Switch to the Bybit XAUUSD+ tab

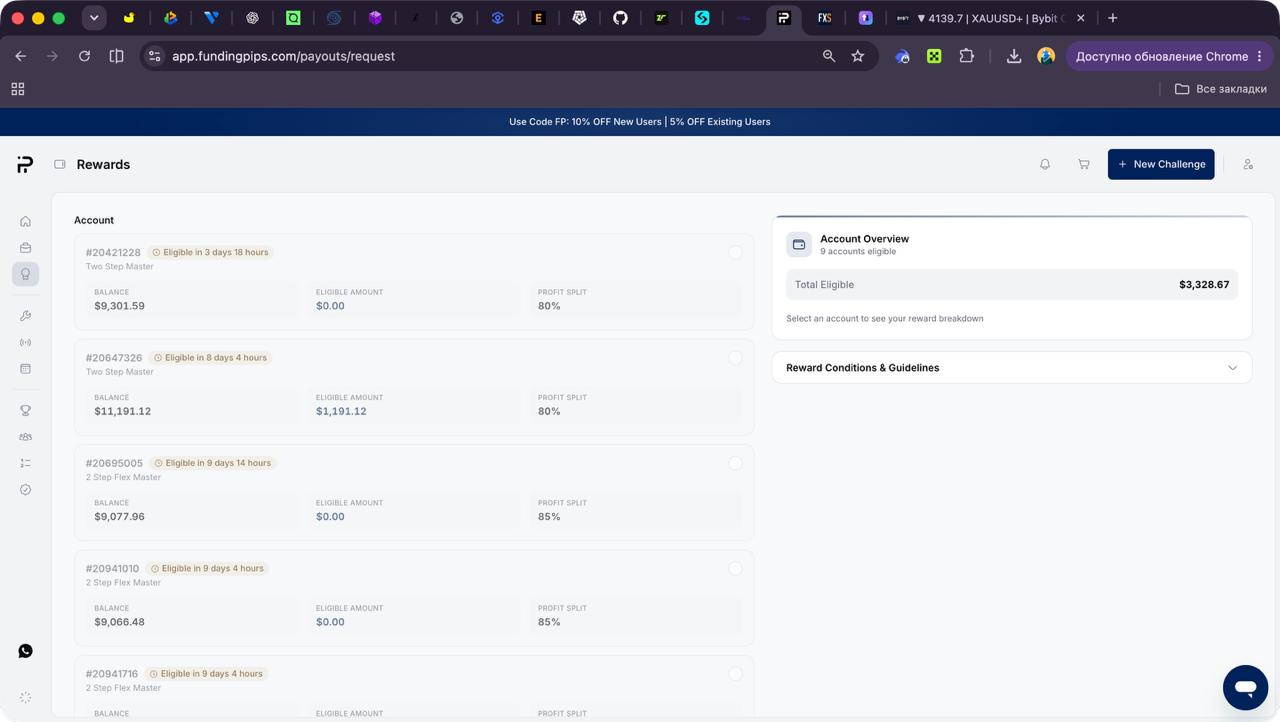pos(988,18)
